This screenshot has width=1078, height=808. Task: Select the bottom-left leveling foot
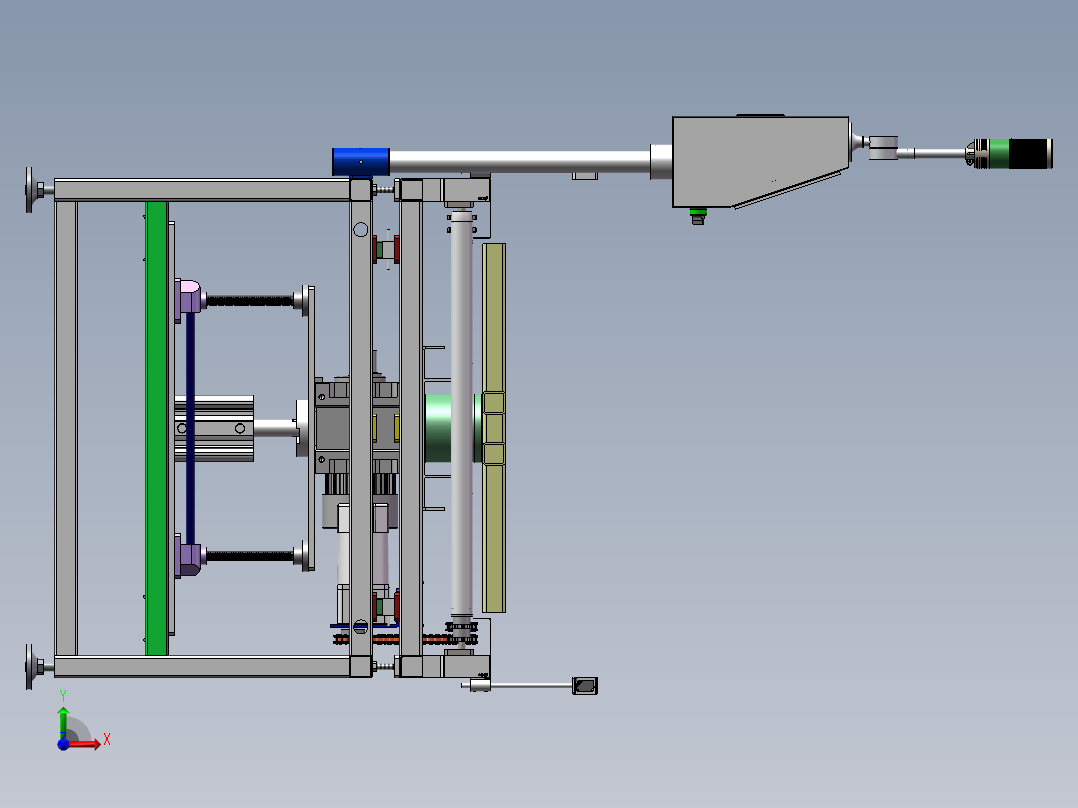(x=38, y=667)
